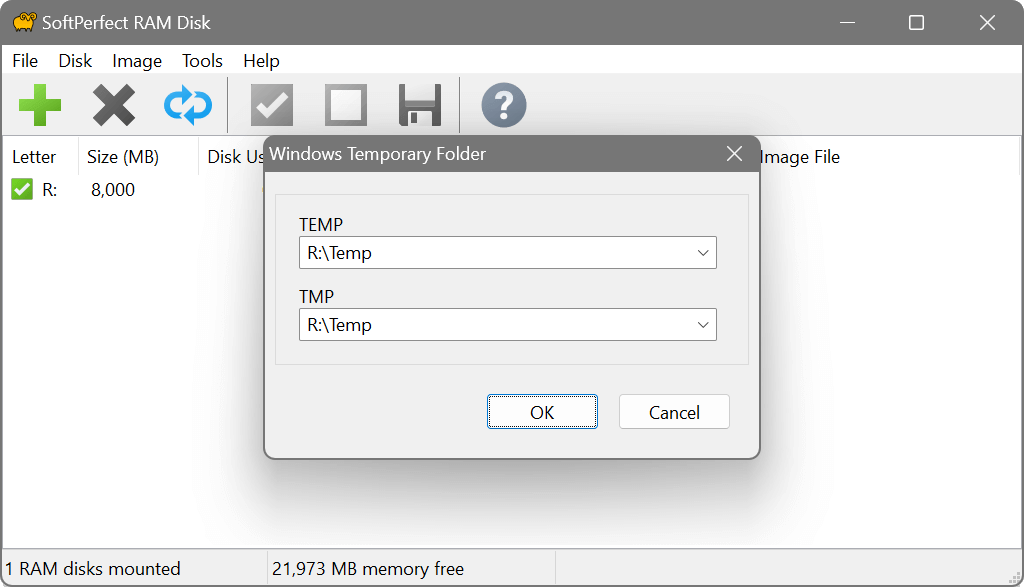Click the SoftPerfect RAM Disk app icon
Image resolution: width=1024 pixels, height=587 pixels.
click(24, 22)
